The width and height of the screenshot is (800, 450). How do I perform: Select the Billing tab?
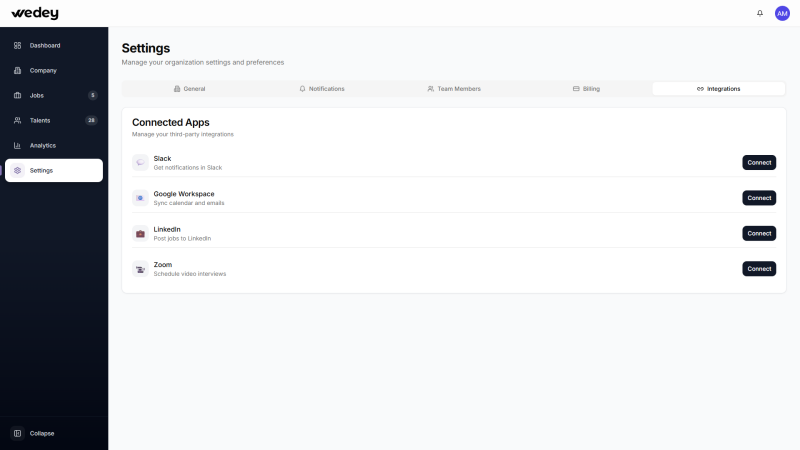click(x=586, y=89)
